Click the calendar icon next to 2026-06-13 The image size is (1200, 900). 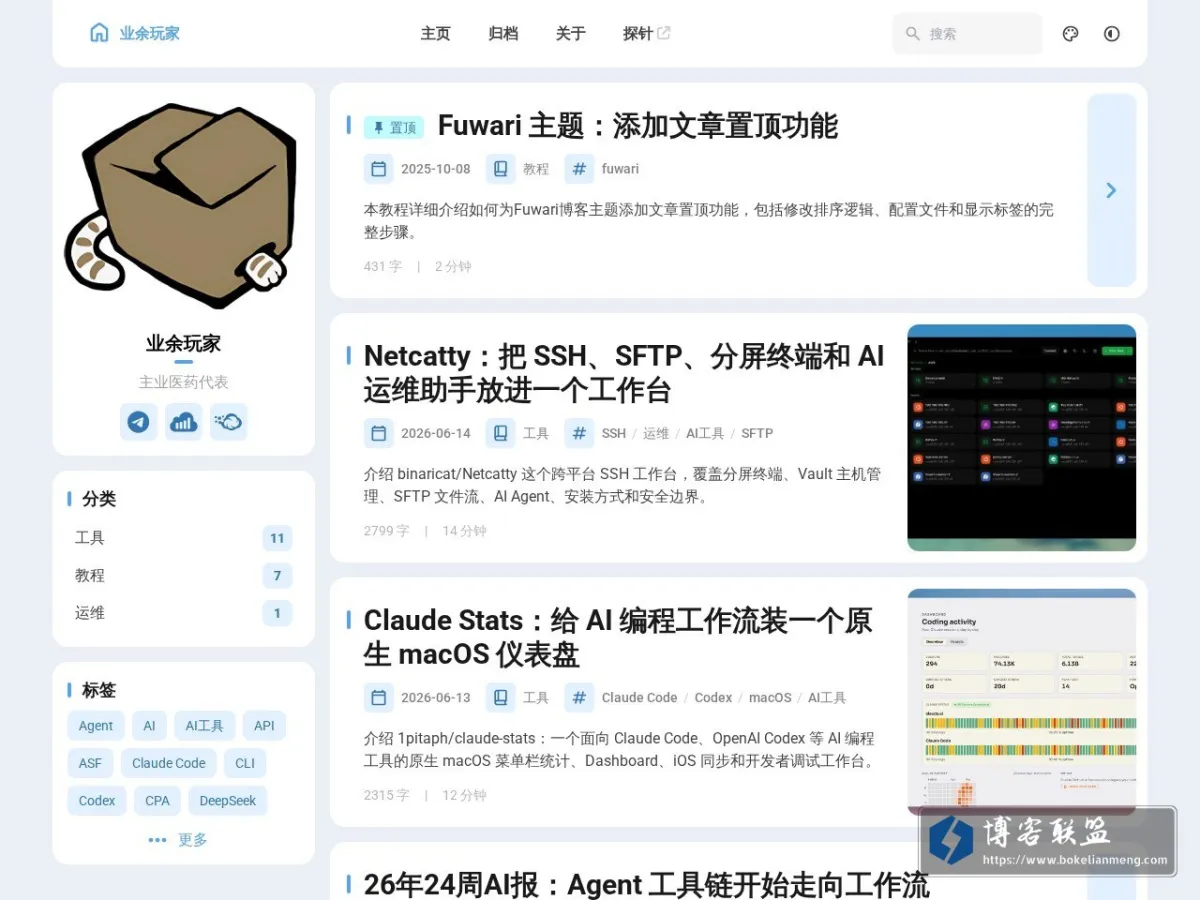[378, 697]
